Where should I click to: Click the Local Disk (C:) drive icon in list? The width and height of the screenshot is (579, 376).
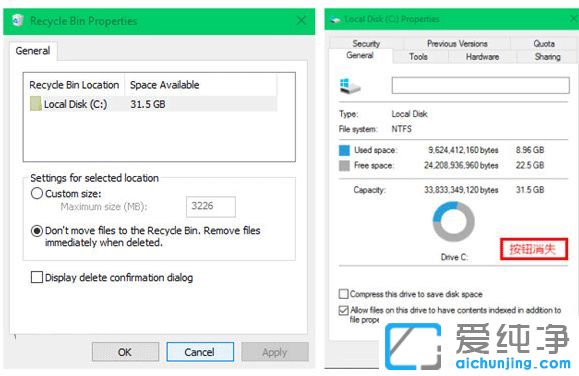[35, 104]
